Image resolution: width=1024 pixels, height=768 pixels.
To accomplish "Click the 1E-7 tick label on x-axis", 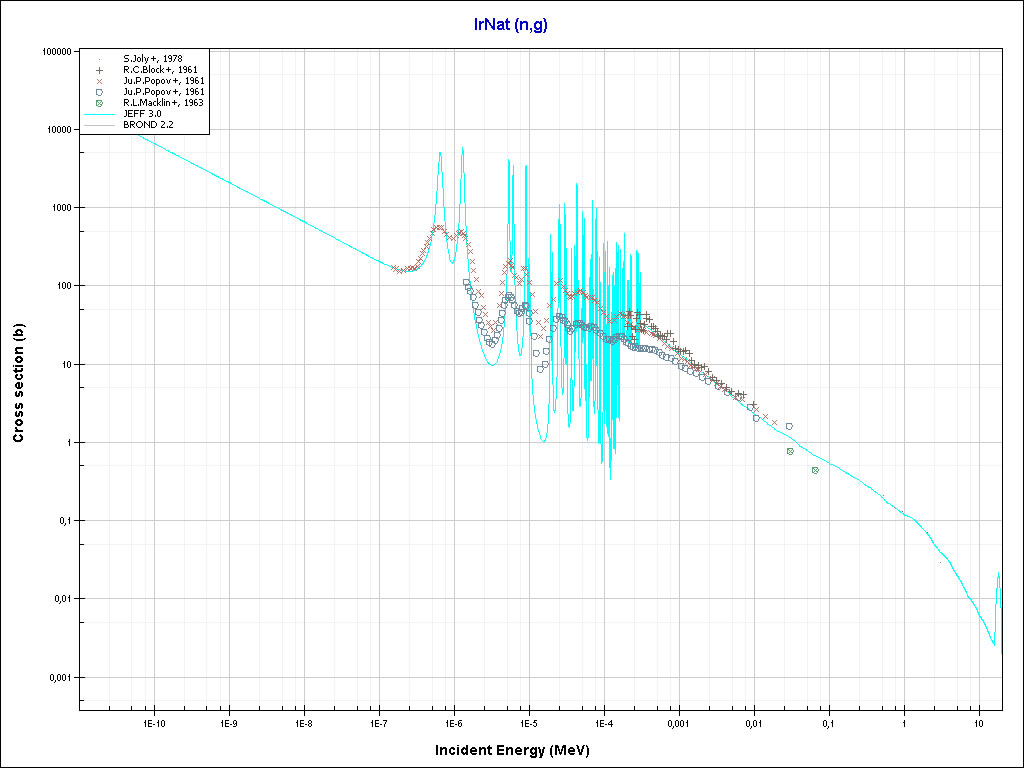I will (x=378, y=722).
